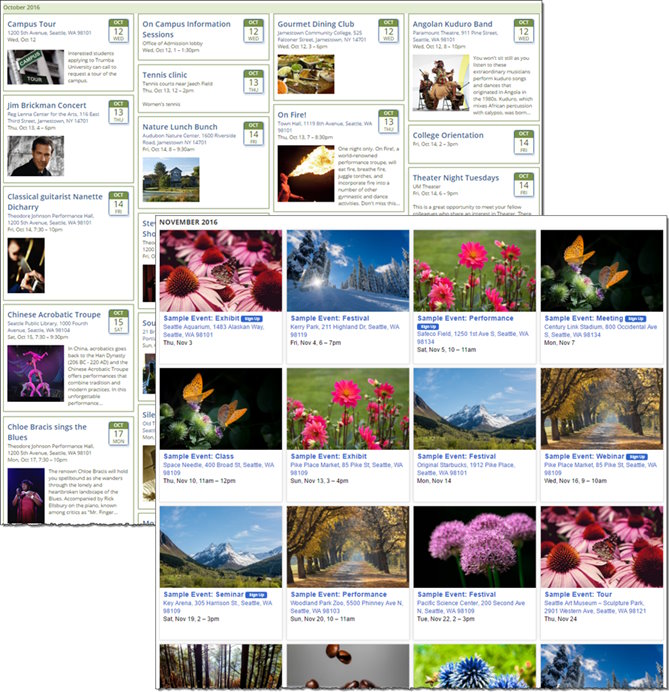Open Sample Event: Tour title
This screenshot has height=692, width=669.
[578, 594]
